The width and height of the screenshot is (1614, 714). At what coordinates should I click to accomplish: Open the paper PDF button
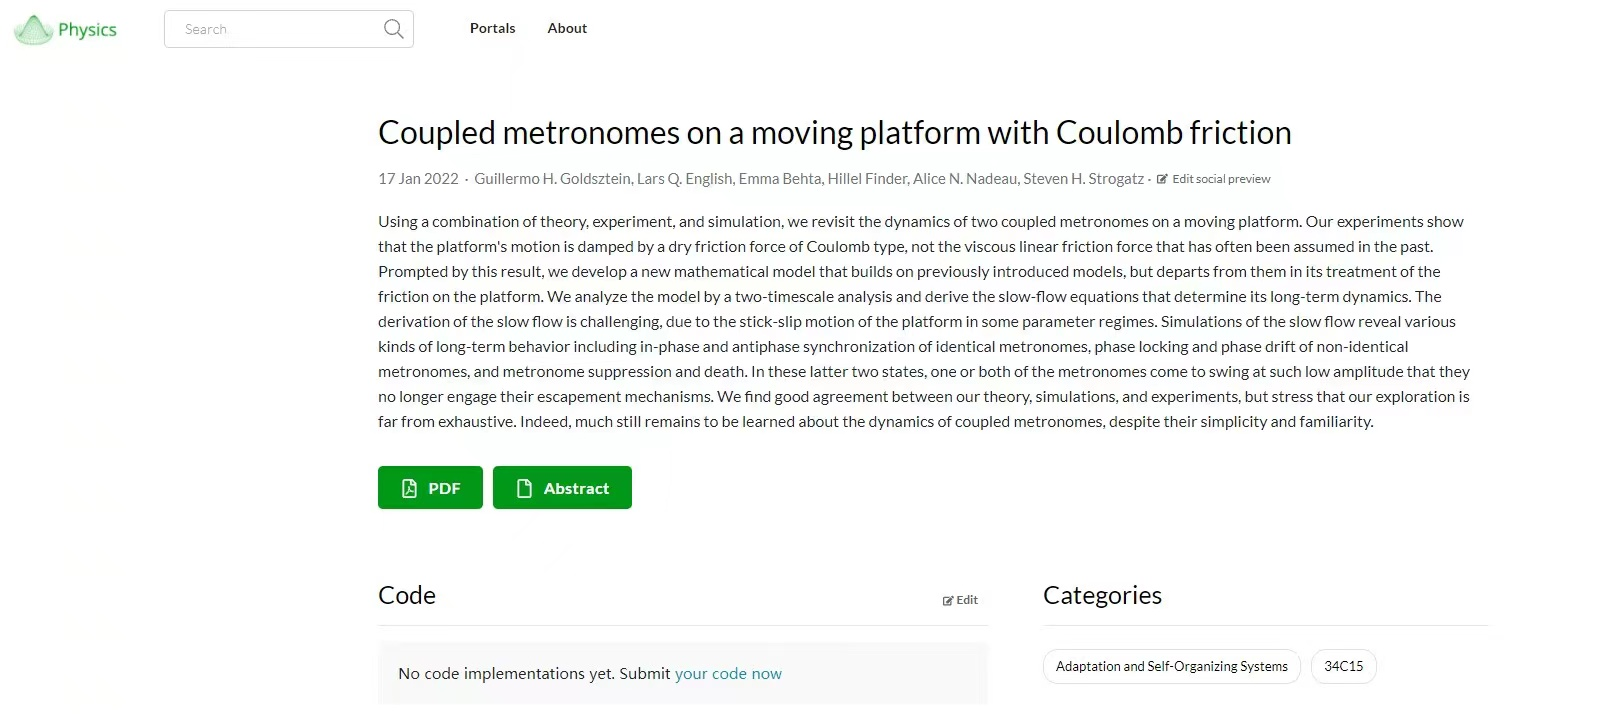430,488
